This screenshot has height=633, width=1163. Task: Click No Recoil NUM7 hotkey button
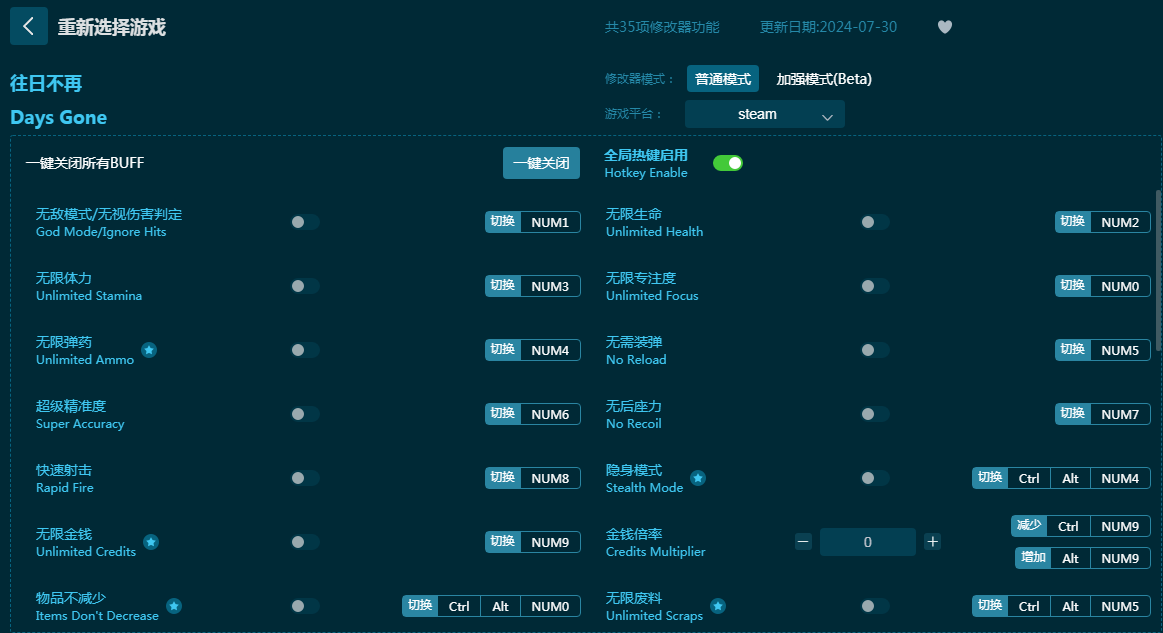[1102, 414]
